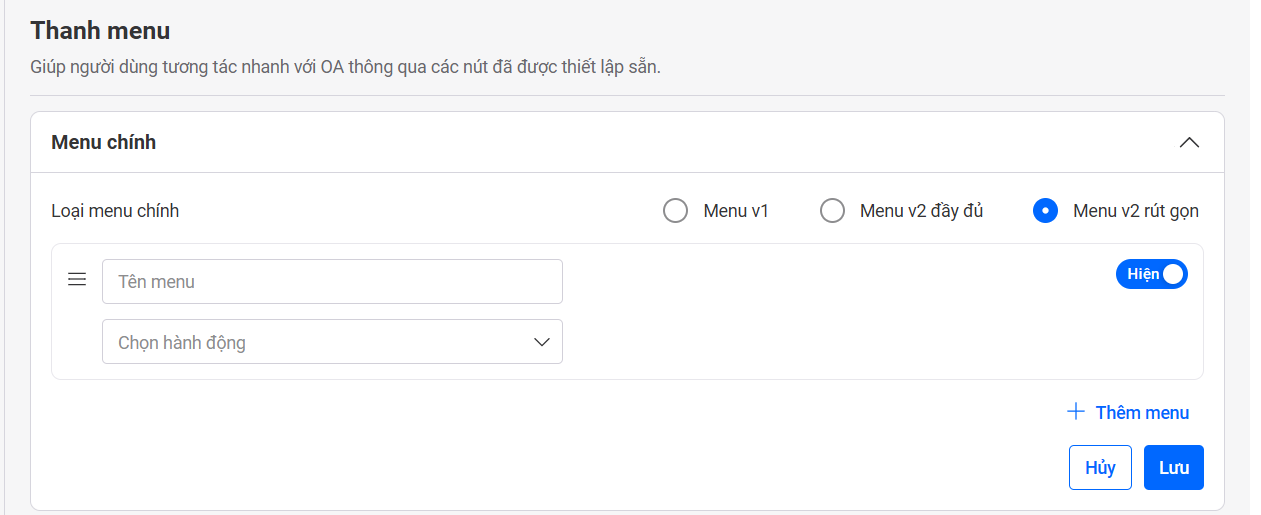1261x515 pixels.
Task: Click the Menu v2 rút gọn text label
Action: [1135, 211]
